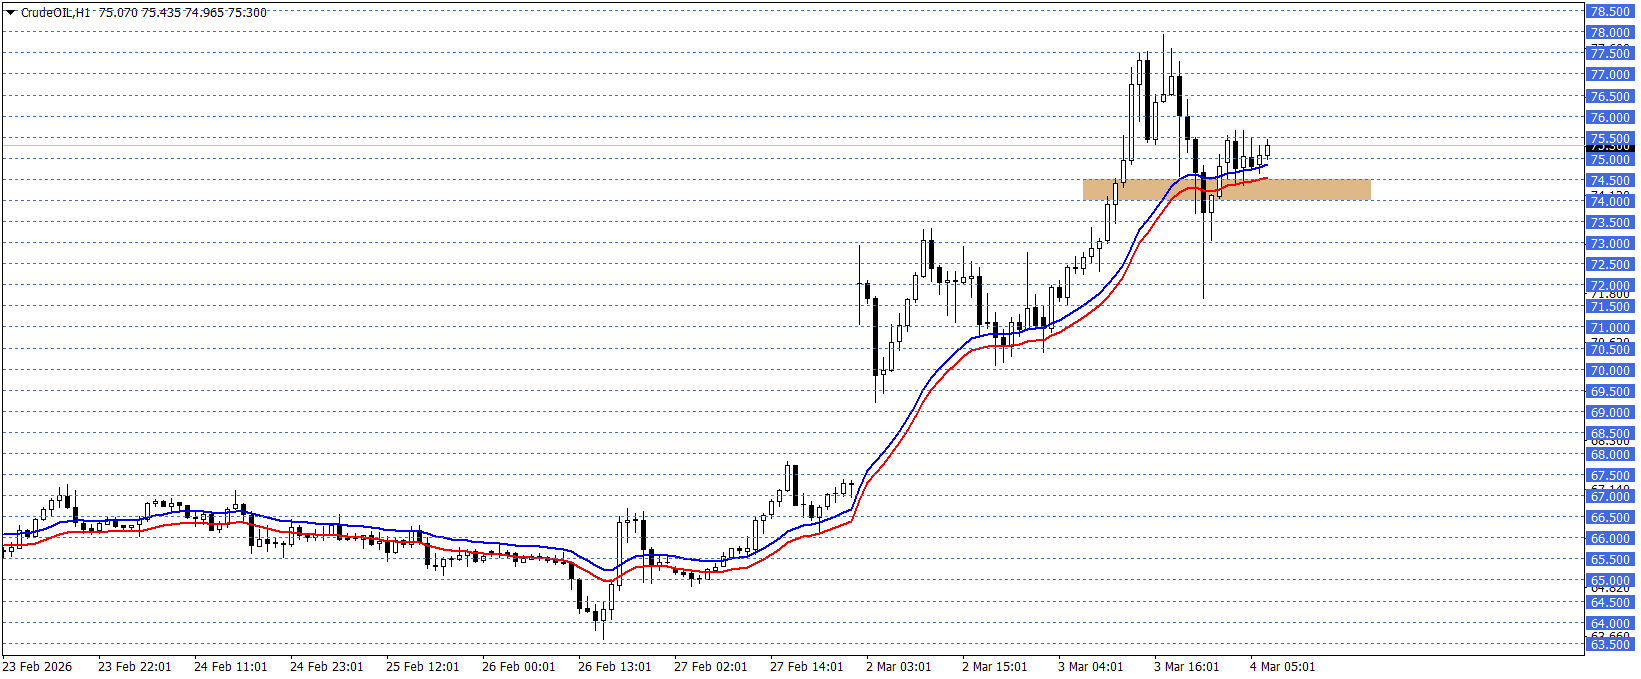
Task: Click the 76.000 price axis label
Action: coord(1610,118)
